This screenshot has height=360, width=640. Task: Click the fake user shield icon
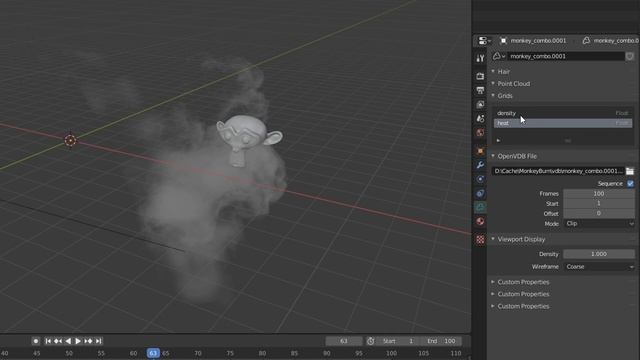pos(630,56)
